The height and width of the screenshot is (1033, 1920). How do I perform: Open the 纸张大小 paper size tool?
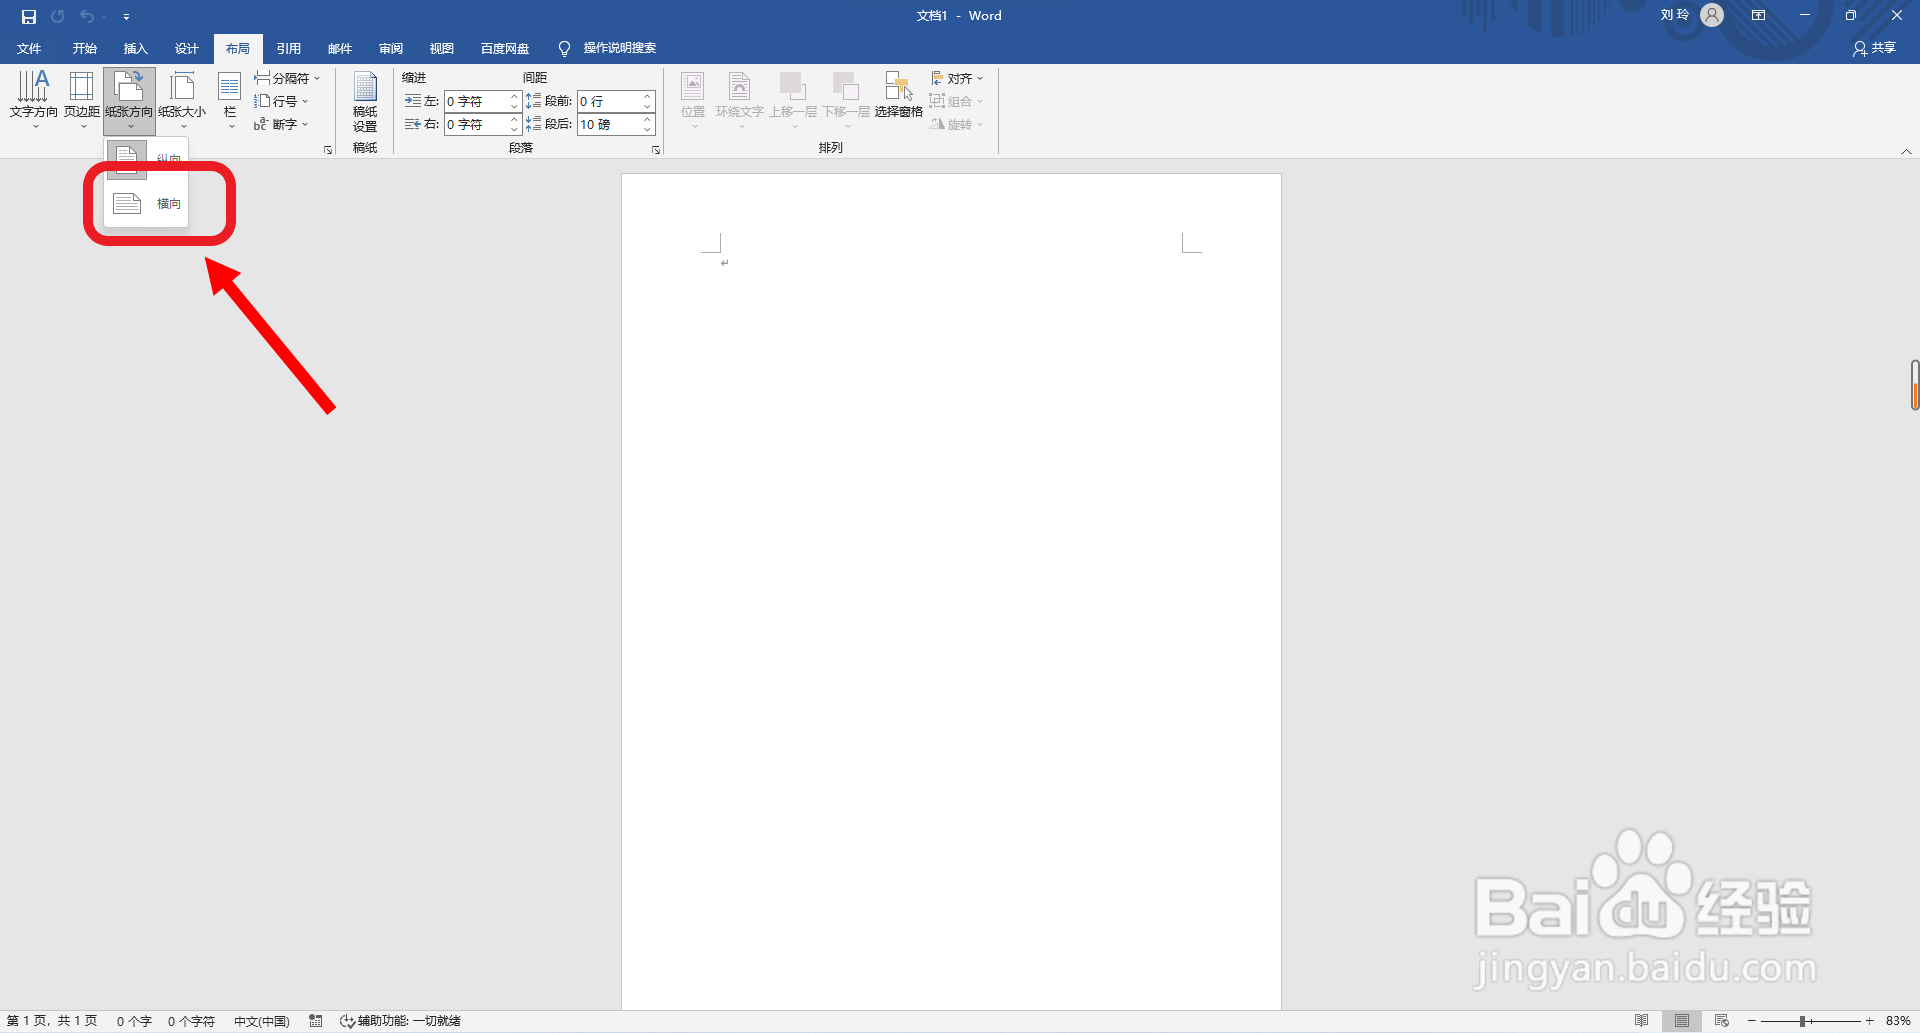point(182,100)
